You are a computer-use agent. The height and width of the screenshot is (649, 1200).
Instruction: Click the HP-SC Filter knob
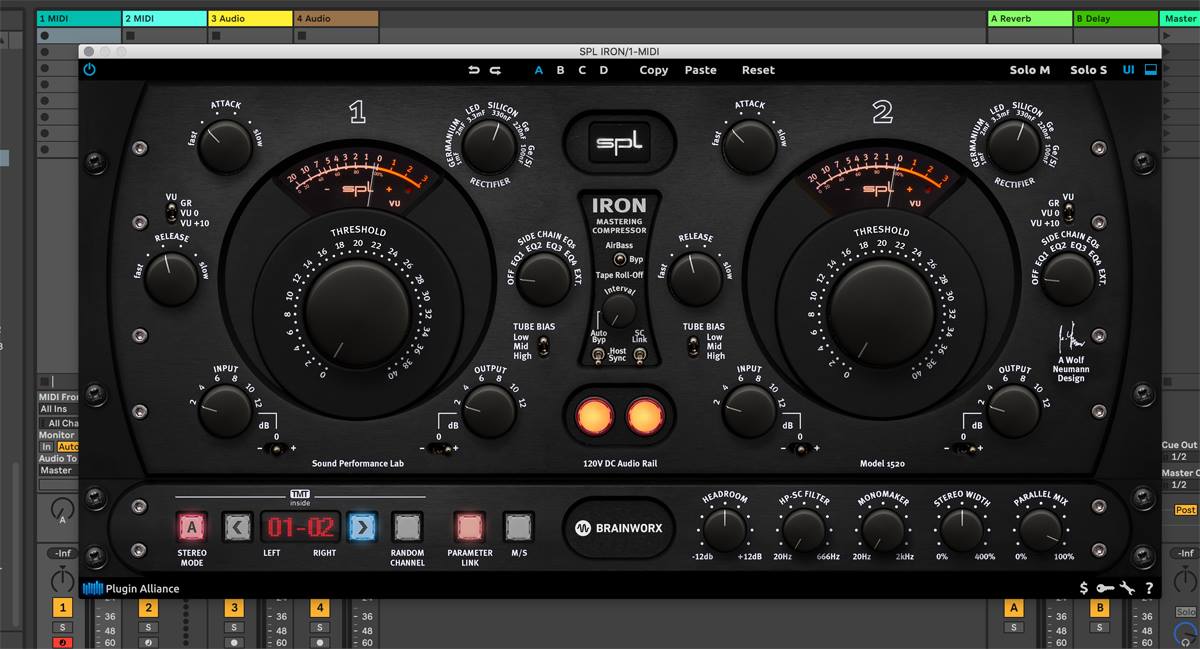pos(803,529)
